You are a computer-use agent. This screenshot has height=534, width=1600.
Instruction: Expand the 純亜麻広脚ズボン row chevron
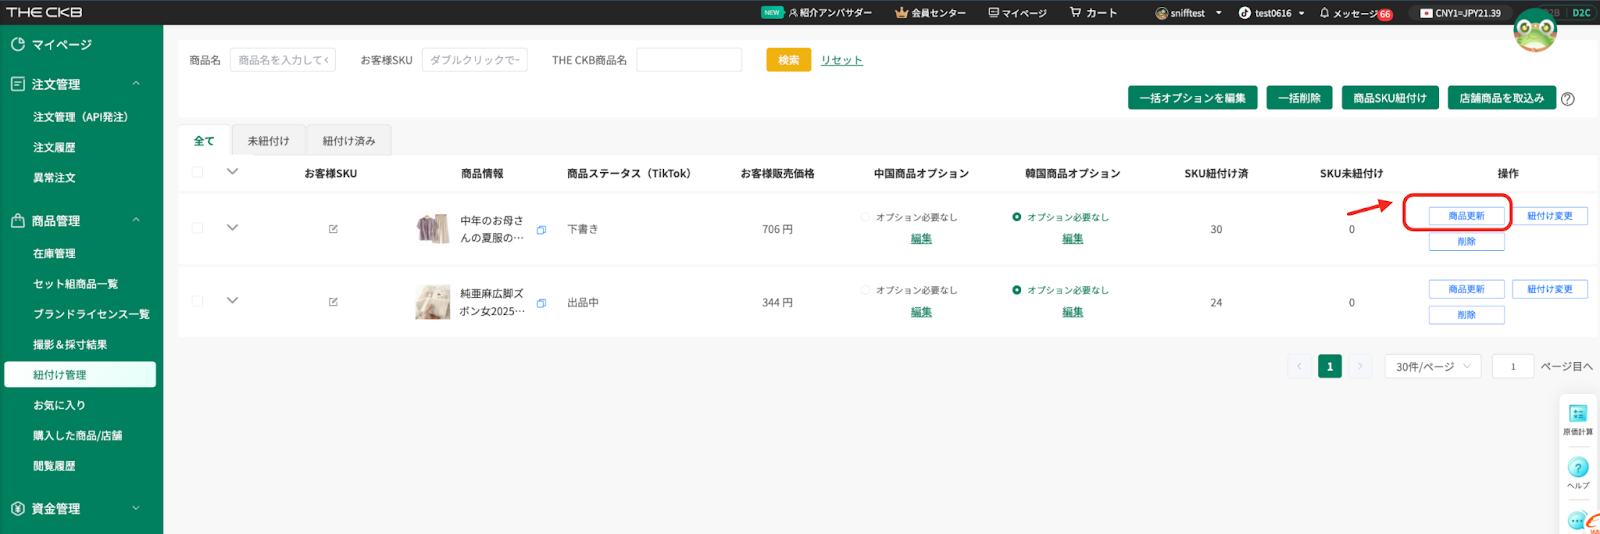pyautogui.click(x=232, y=300)
